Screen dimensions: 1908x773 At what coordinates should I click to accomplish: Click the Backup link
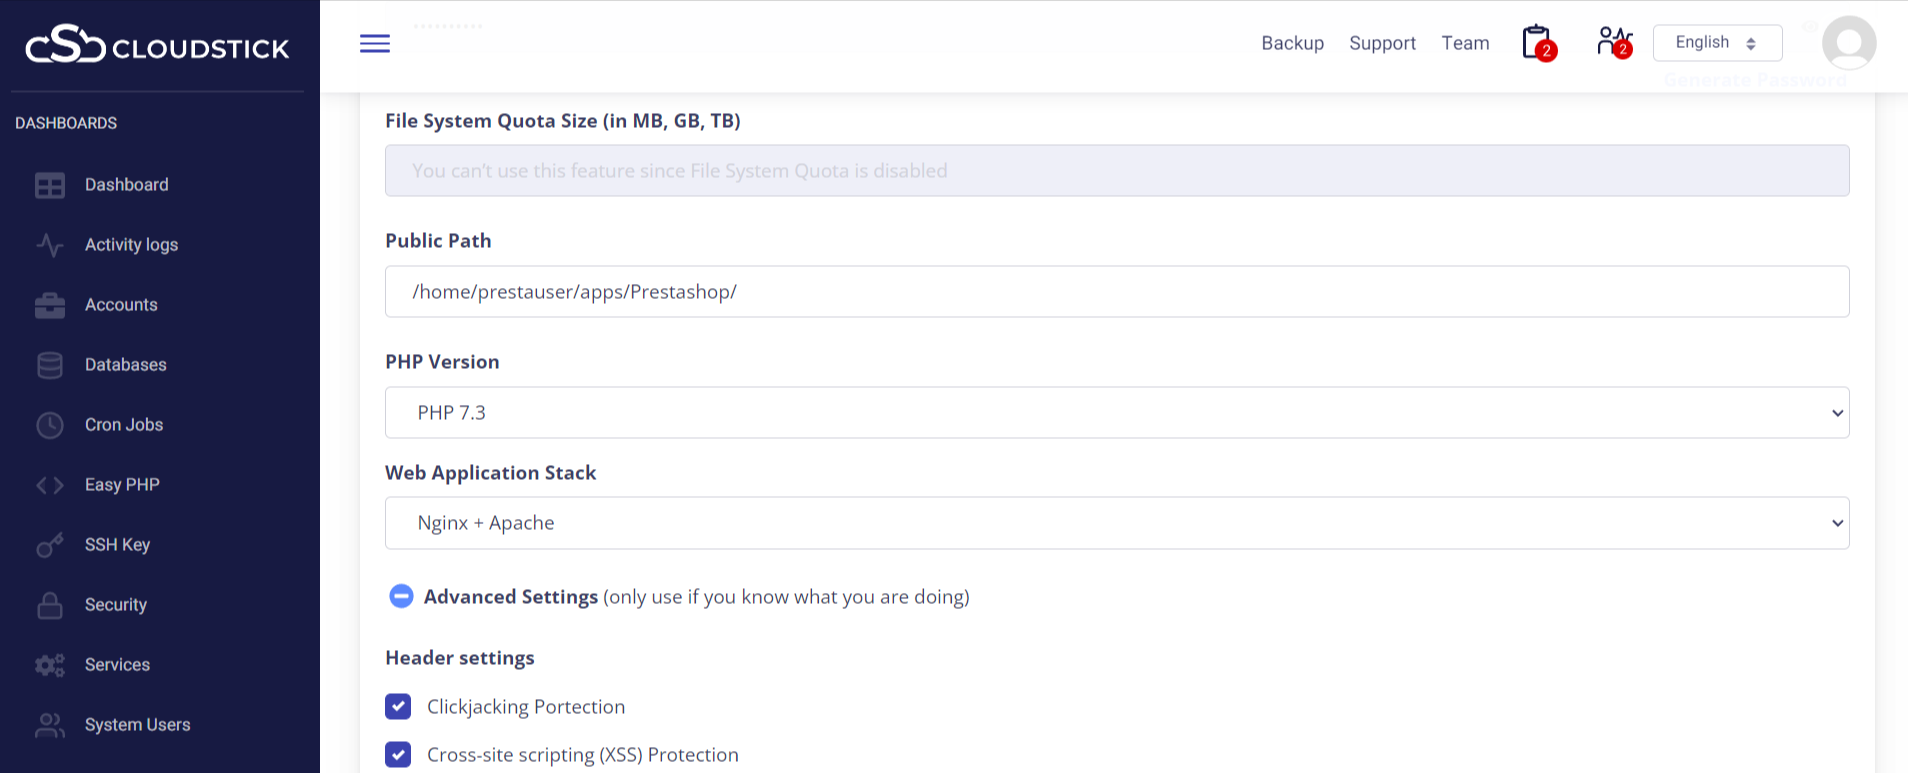(x=1292, y=43)
